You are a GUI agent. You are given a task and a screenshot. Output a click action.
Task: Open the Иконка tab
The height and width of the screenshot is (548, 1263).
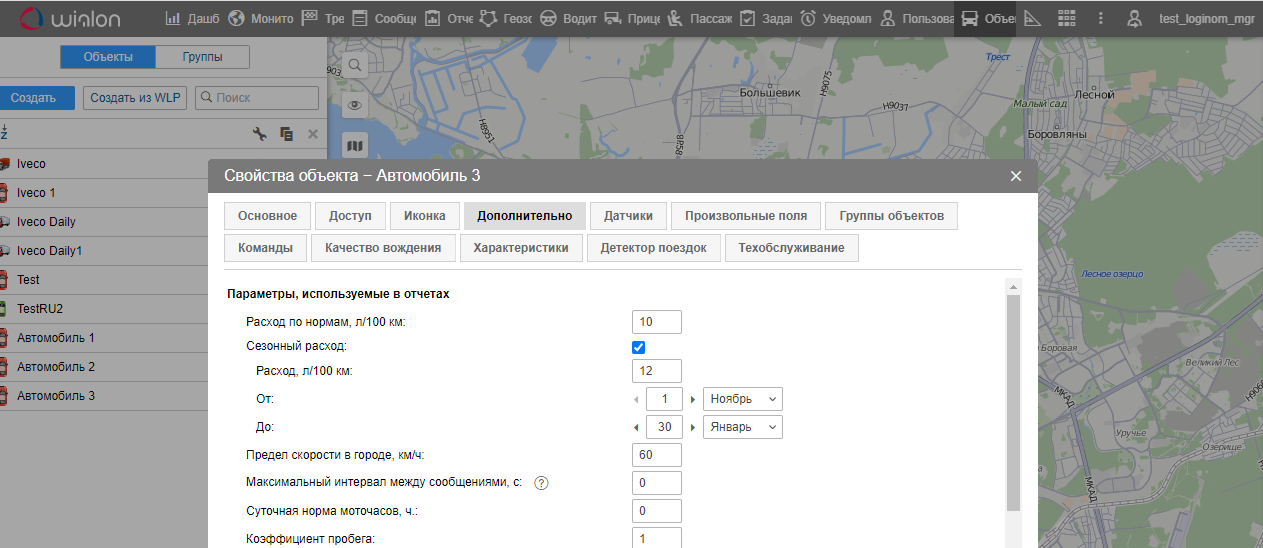(x=425, y=216)
